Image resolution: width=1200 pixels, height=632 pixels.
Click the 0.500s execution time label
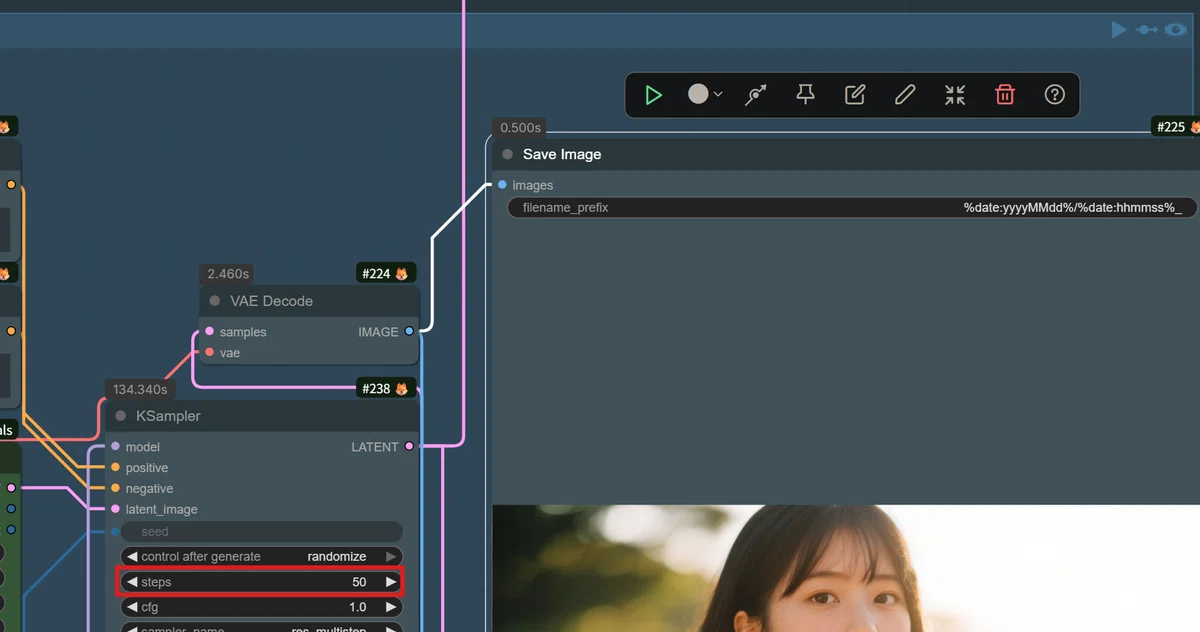(x=520, y=128)
